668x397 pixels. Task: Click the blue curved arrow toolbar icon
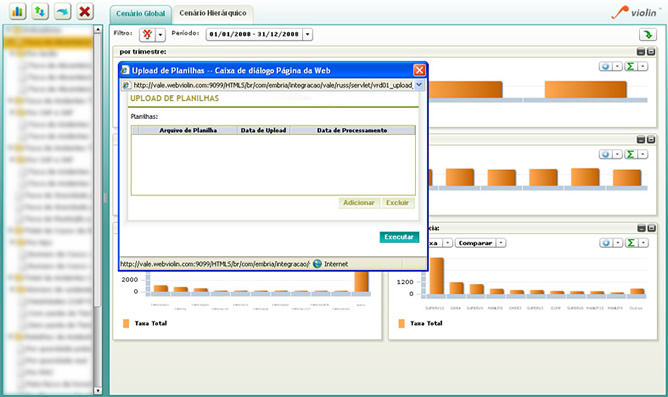tap(63, 12)
